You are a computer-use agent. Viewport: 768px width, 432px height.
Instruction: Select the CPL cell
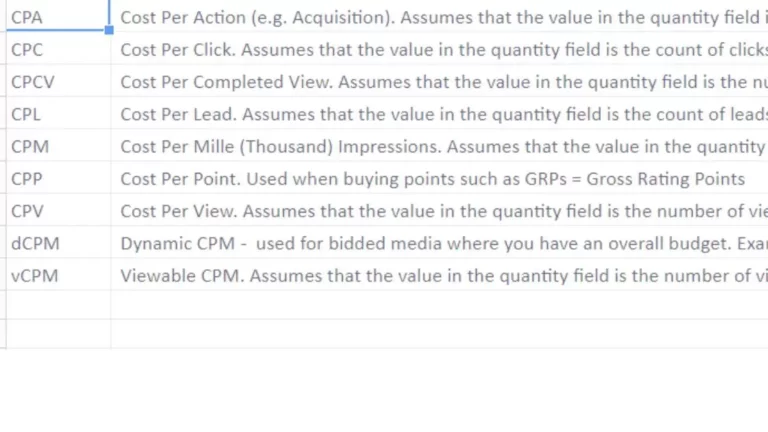[55, 114]
